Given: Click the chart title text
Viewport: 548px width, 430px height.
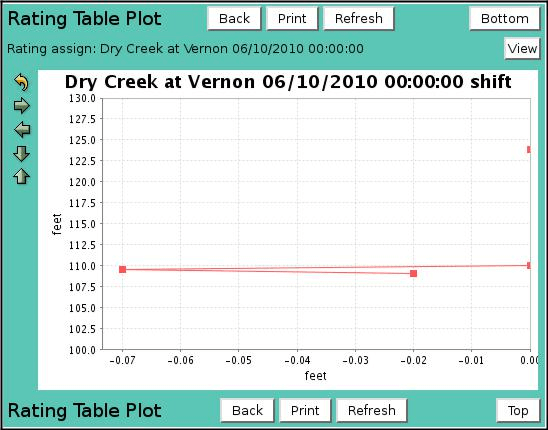Looking at the screenshot, I should pyautogui.click(x=288, y=82).
